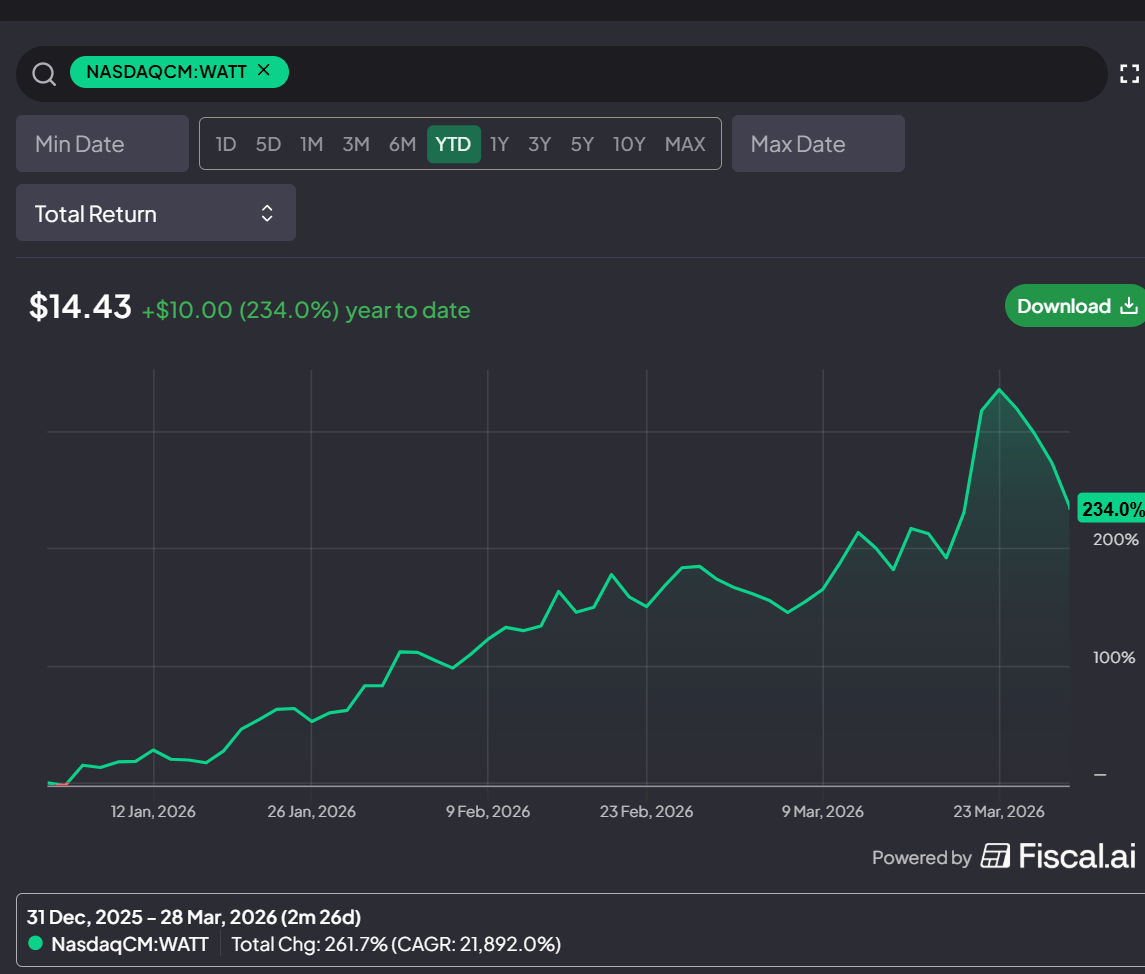Open the Min Date field
This screenshot has width=1145, height=974.
[x=102, y=144]
